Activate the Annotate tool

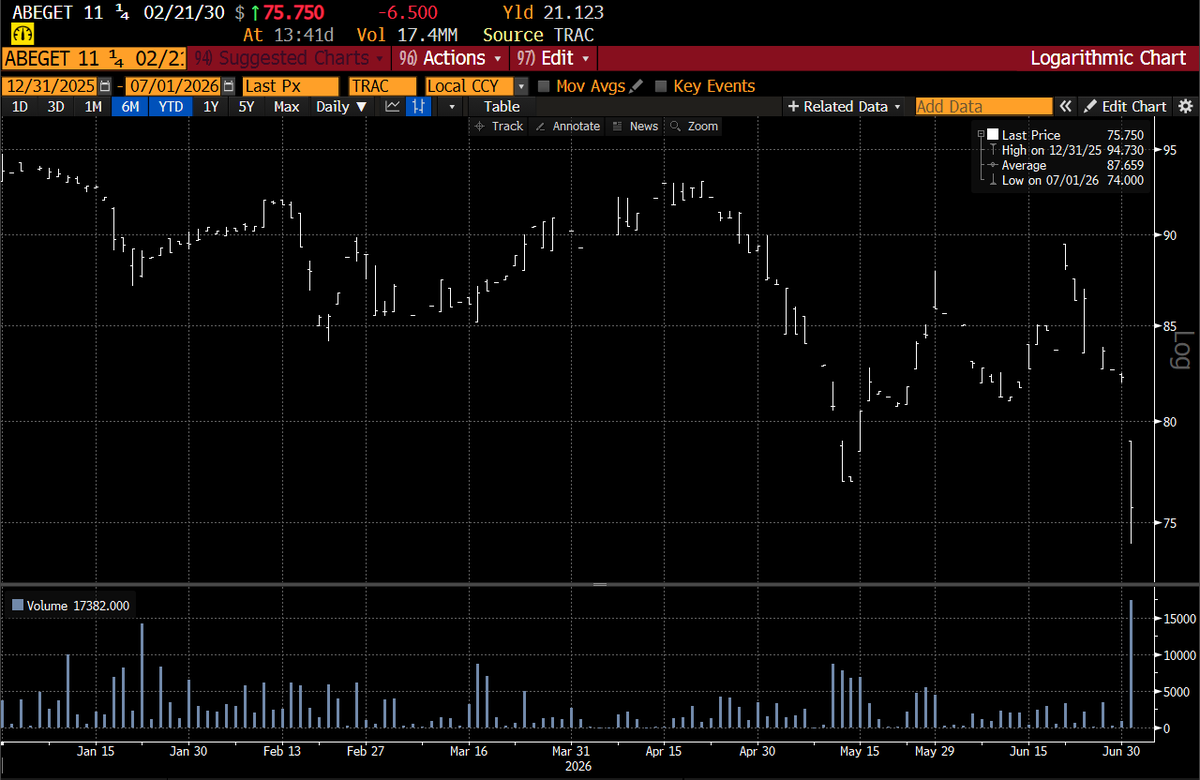(x=568, y=126)
